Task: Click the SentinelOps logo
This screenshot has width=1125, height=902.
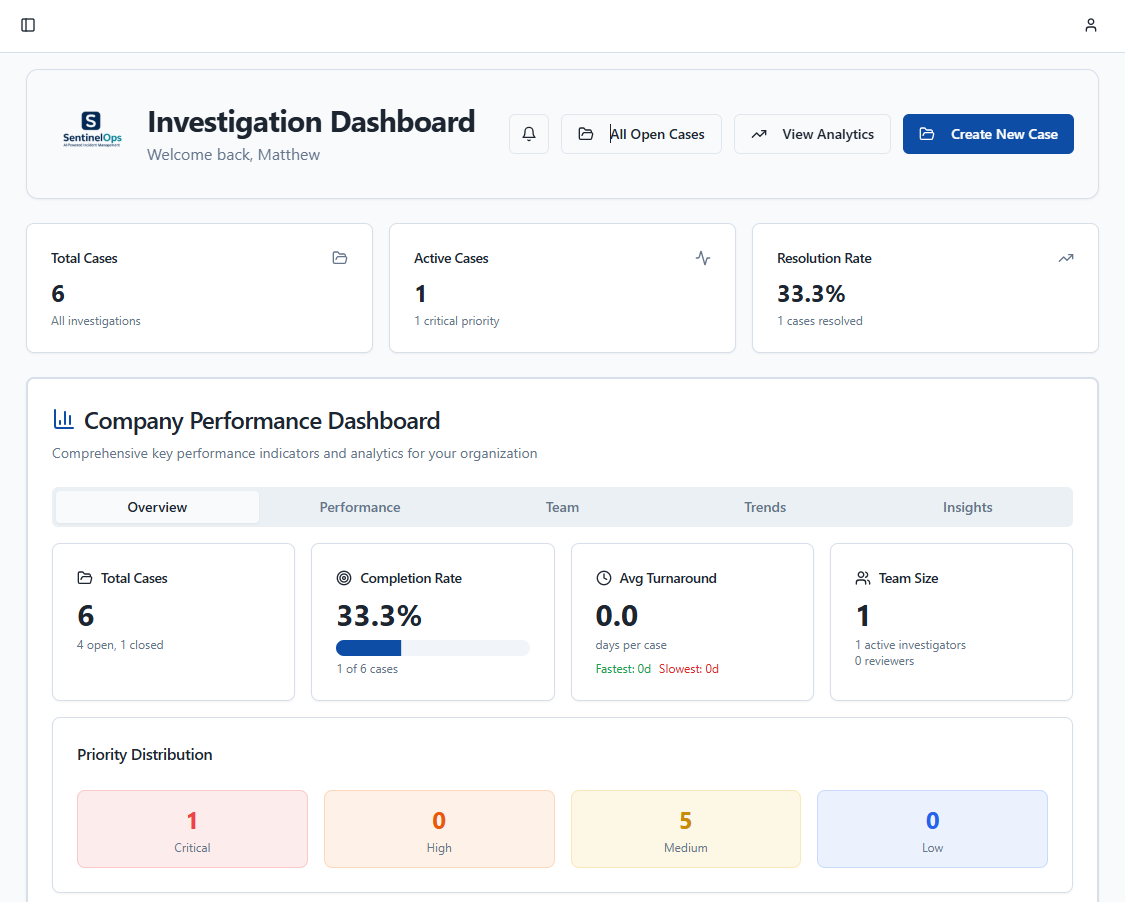Action: point(91,128)
